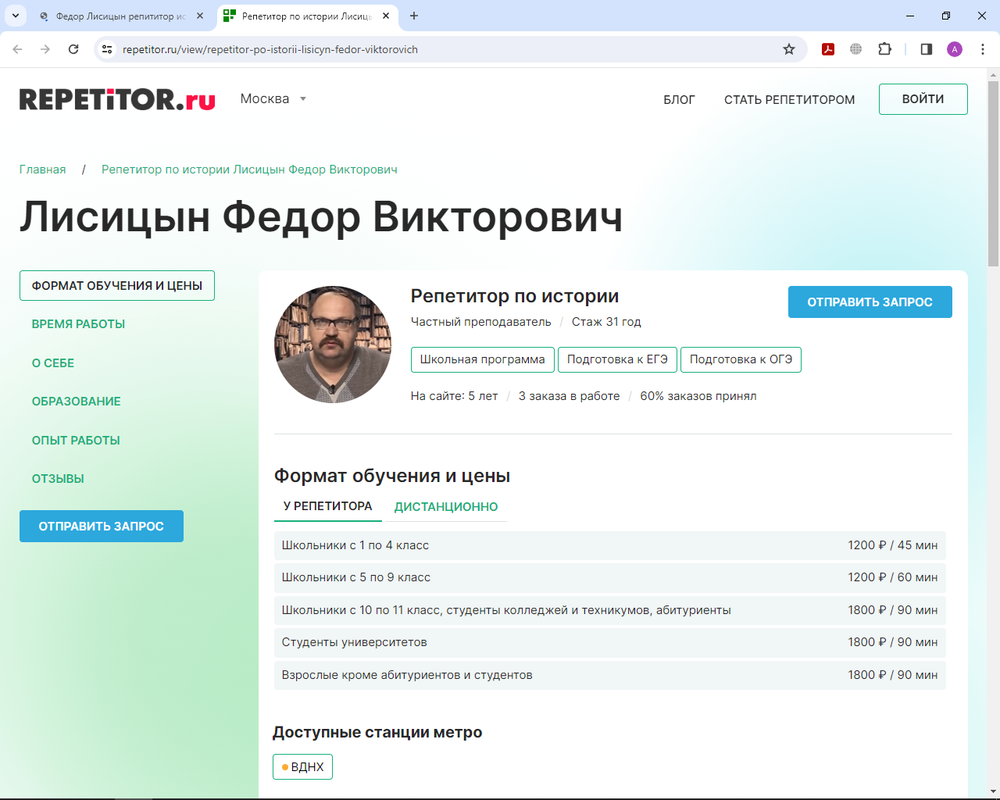Select ФОРМАТ ОБУЧЕНИЯ И ЦЕНЫ sidebar item
The image size is (1000, 800).
[x=117, y=286]
